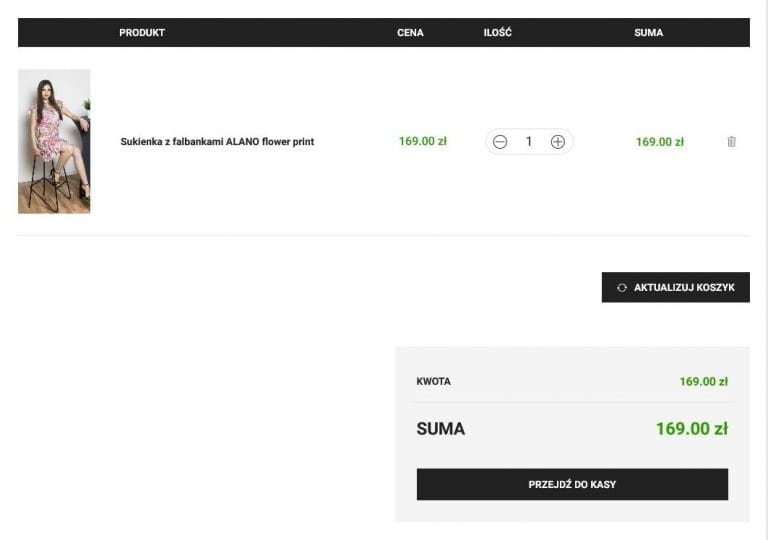Click the minus icon to decrease quantity
Image resolution: width=768 pixels, height=540 pixels.
500,142
